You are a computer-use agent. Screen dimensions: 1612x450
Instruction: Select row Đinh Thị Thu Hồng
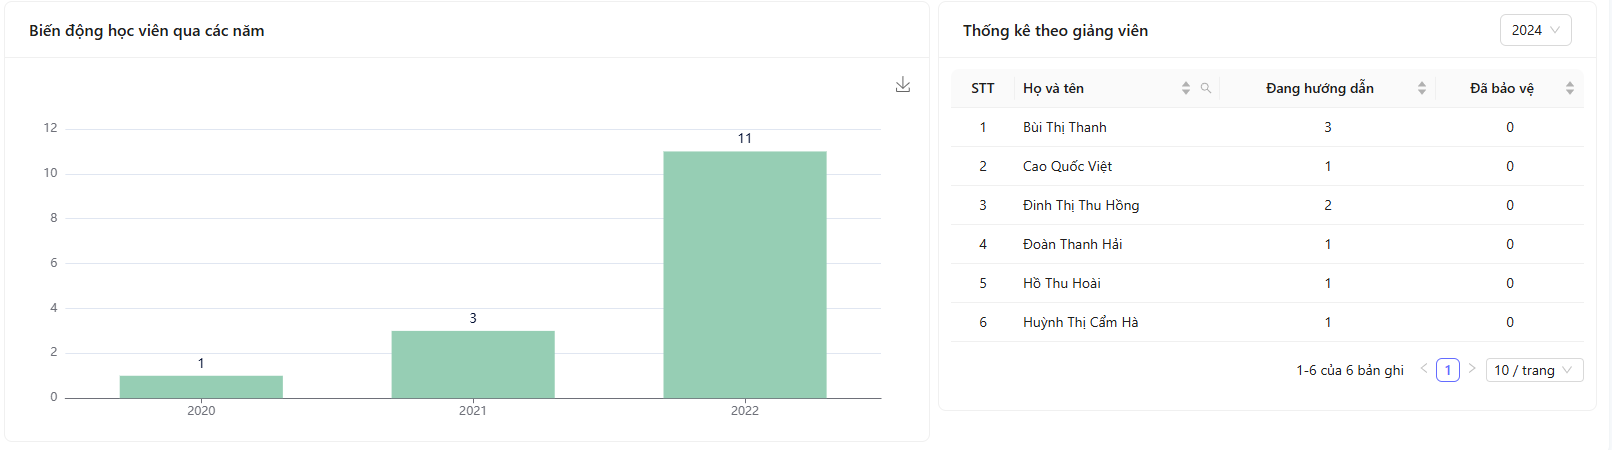pyautogui.click(x=1268, y=205)
